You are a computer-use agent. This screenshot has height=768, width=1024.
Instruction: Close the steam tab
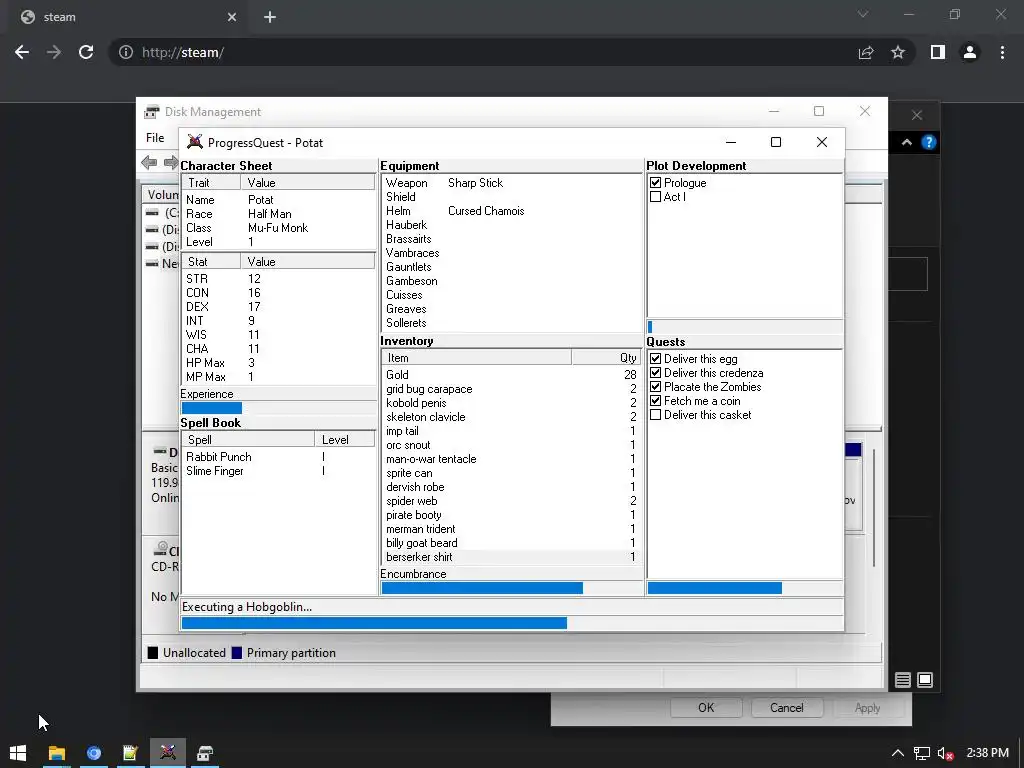pyautogui.click(x=232, y=17)
